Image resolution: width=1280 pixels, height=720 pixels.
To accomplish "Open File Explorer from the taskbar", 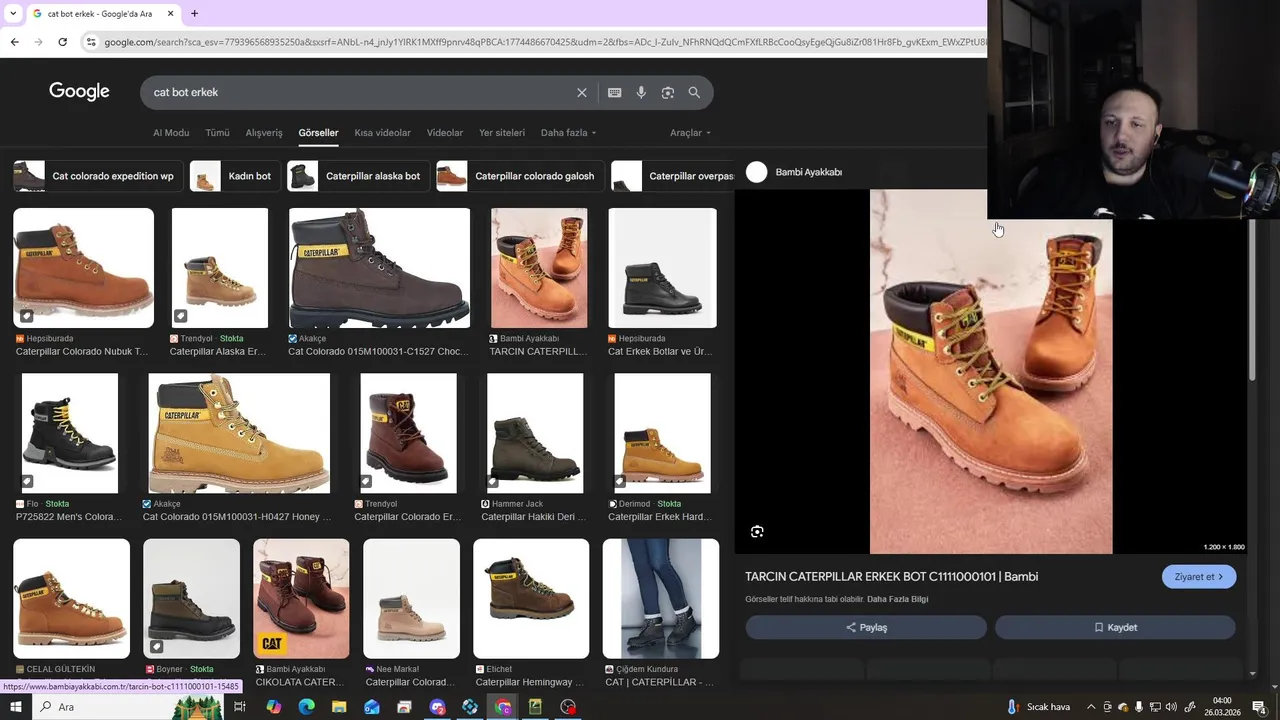I will pos(339,707).
